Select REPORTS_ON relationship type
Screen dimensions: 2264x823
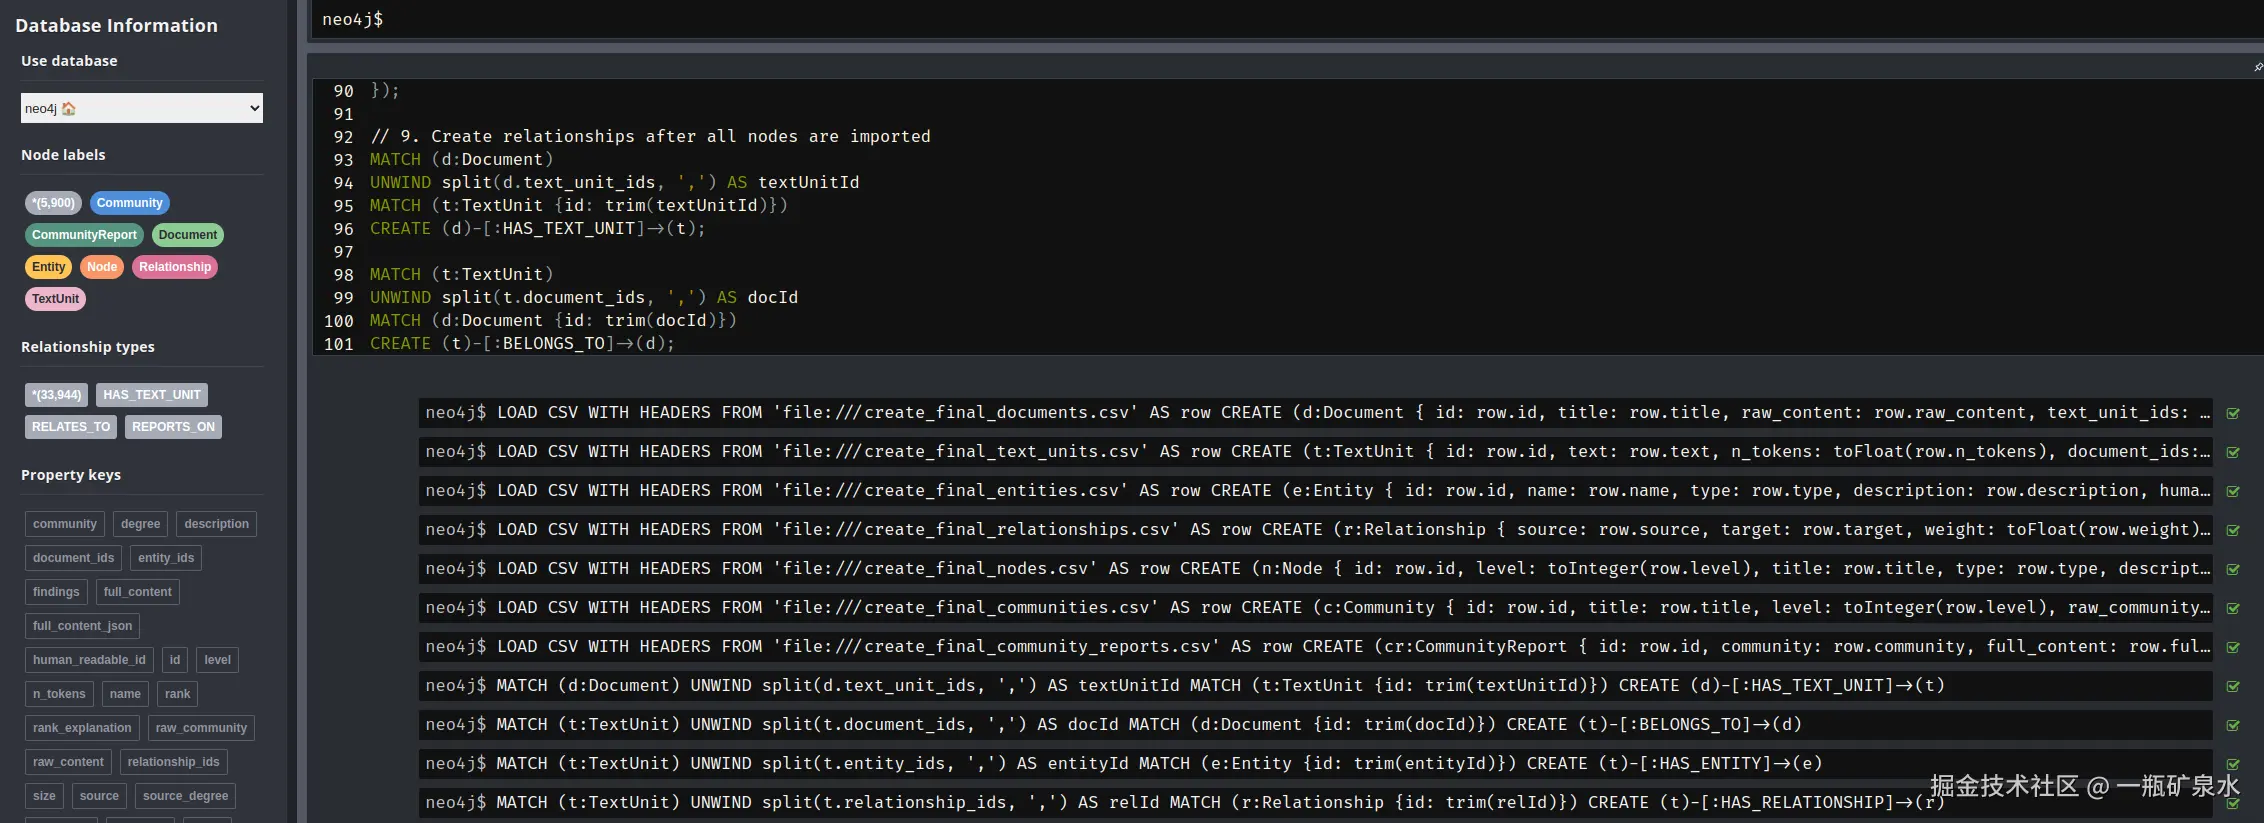click(173, 427)
